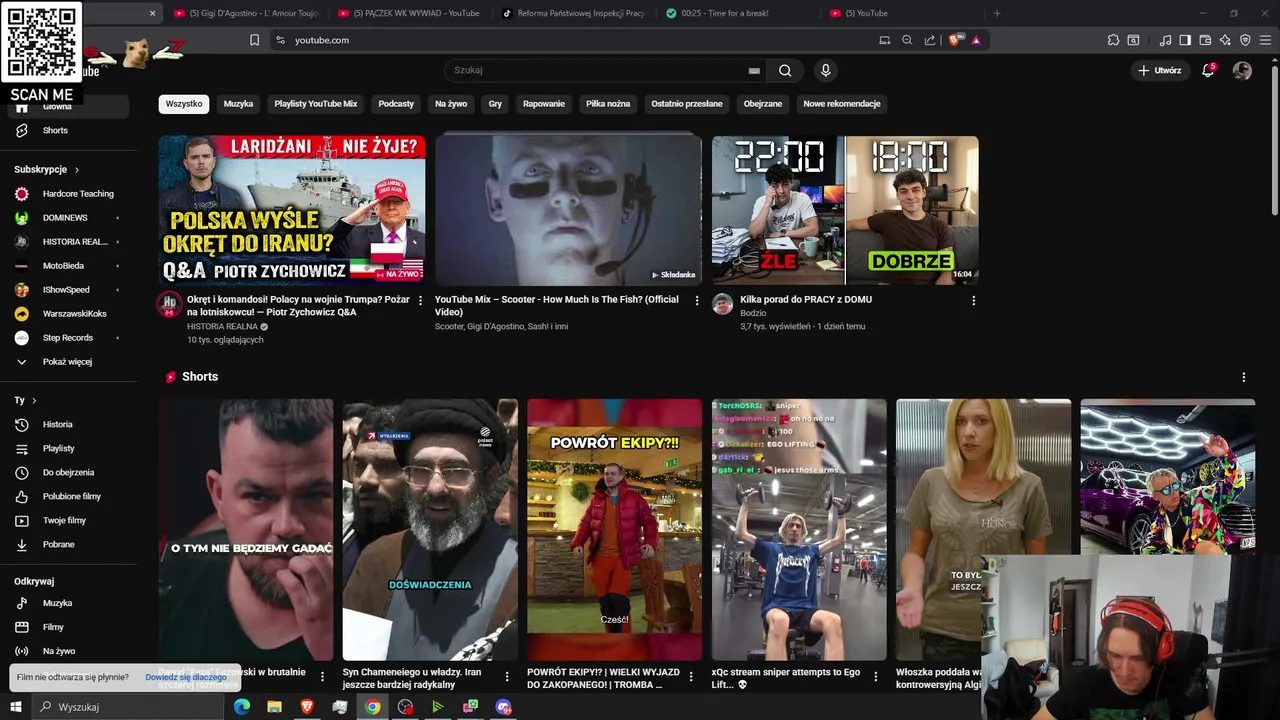
Task: Switch to the PĄCZEK WK WYWIAD tab
Action: [410, 13]
